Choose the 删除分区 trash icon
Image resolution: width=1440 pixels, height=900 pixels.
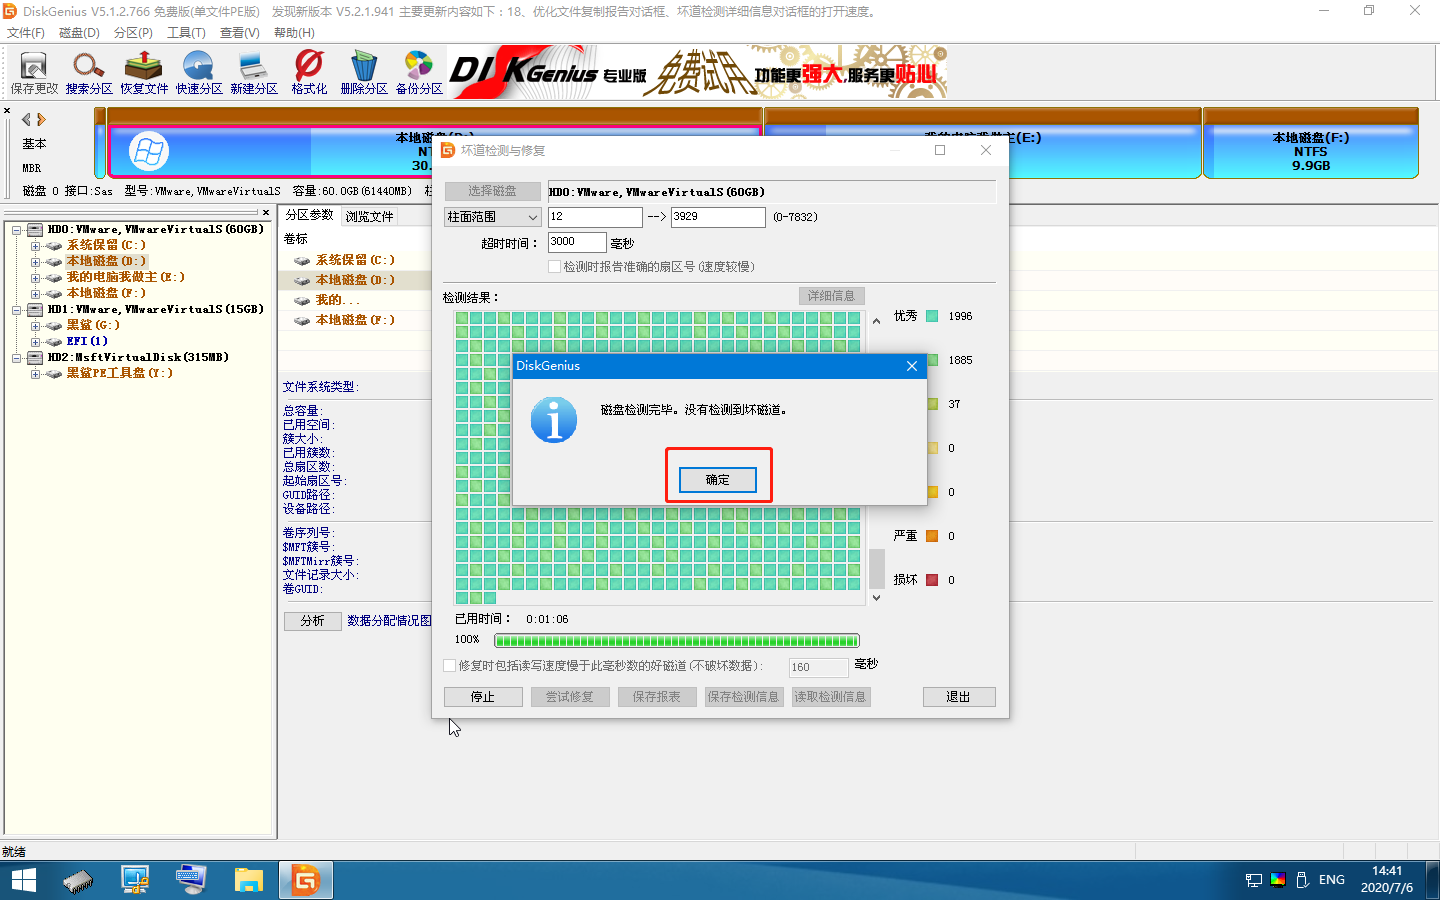[x=364, y=73]
